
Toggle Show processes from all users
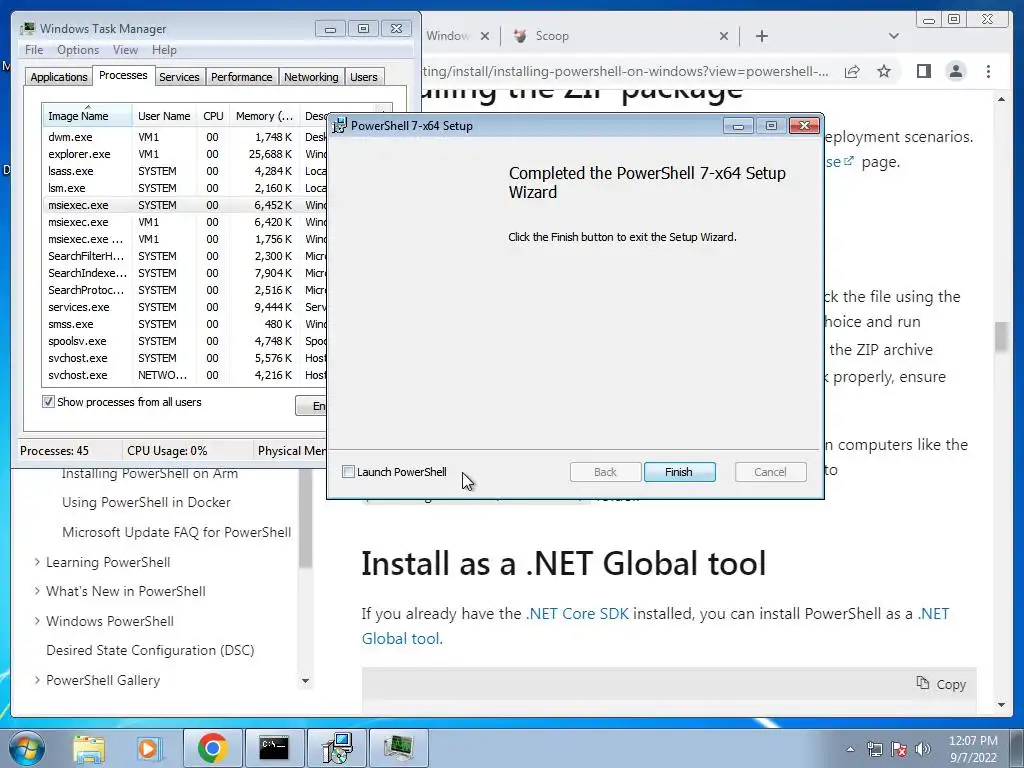click(48, 402)
